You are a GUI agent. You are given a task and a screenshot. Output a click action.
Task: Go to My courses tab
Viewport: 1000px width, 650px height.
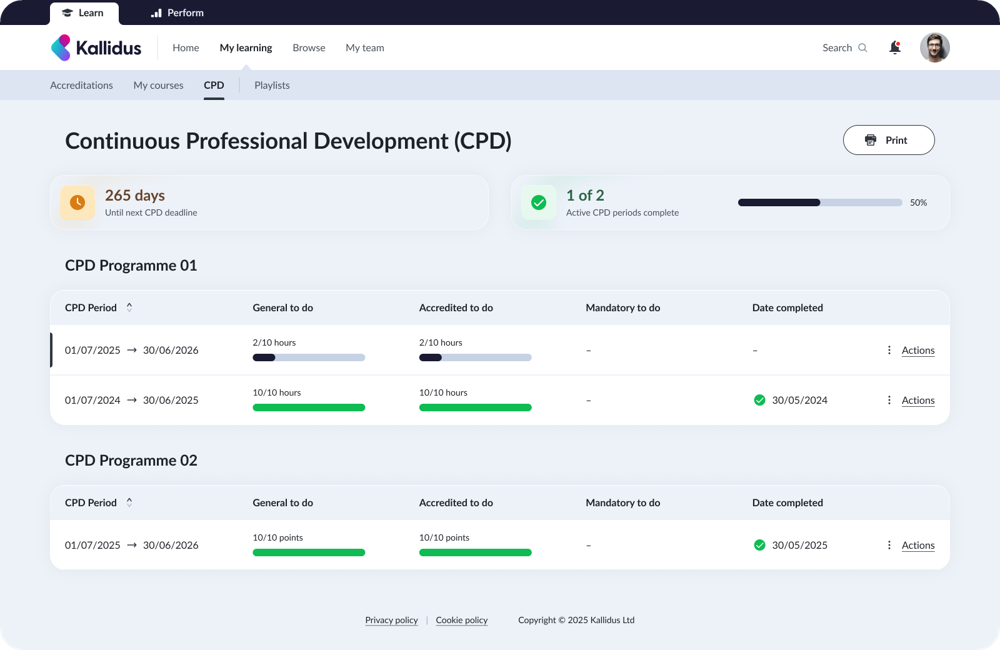click(x=158, y=85)
